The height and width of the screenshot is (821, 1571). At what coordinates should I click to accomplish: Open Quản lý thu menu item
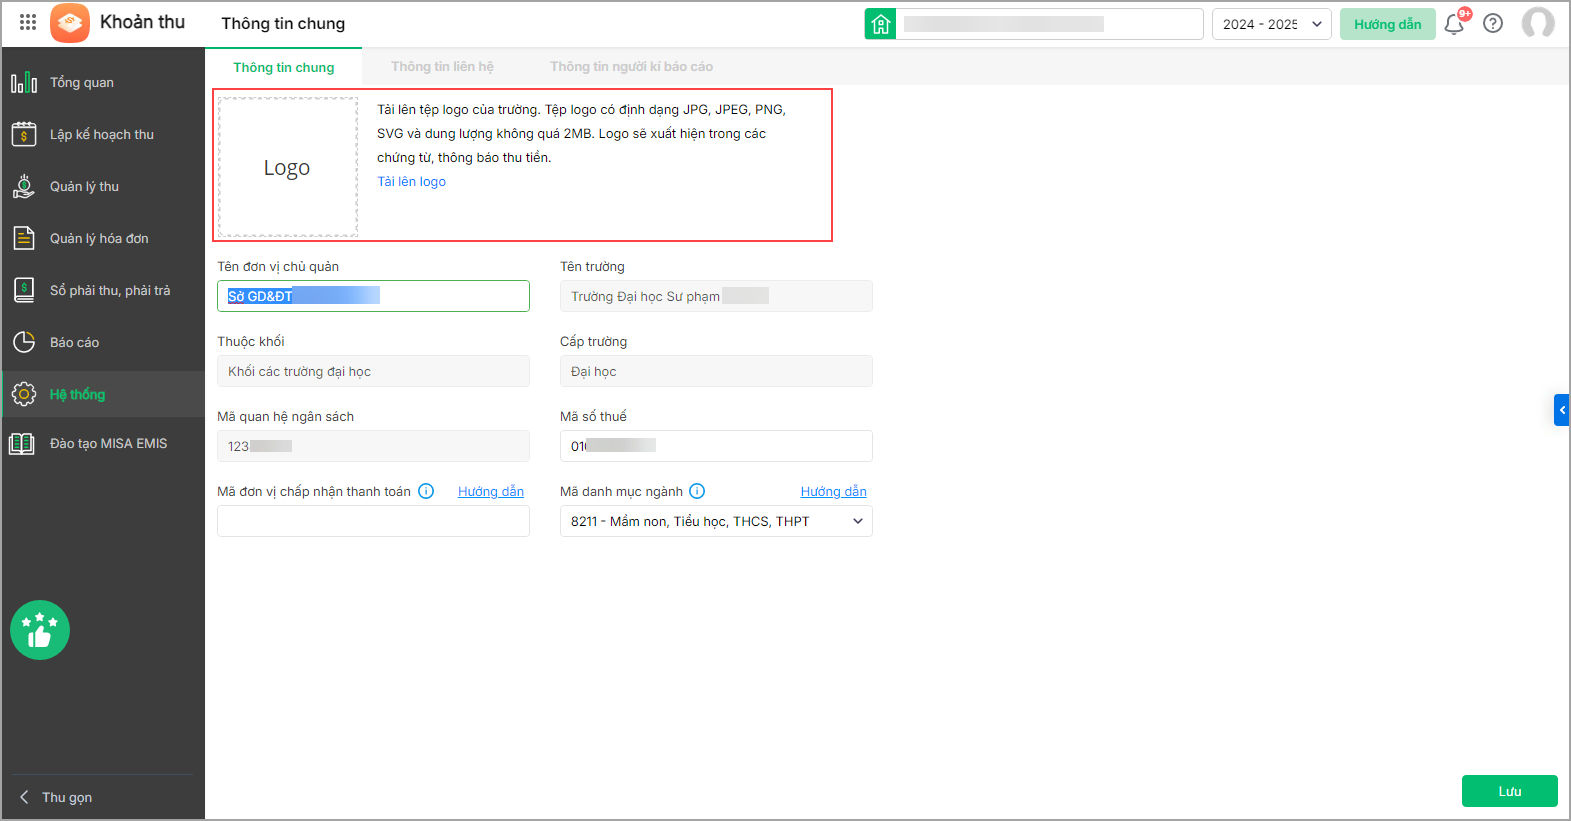[103, 186]
